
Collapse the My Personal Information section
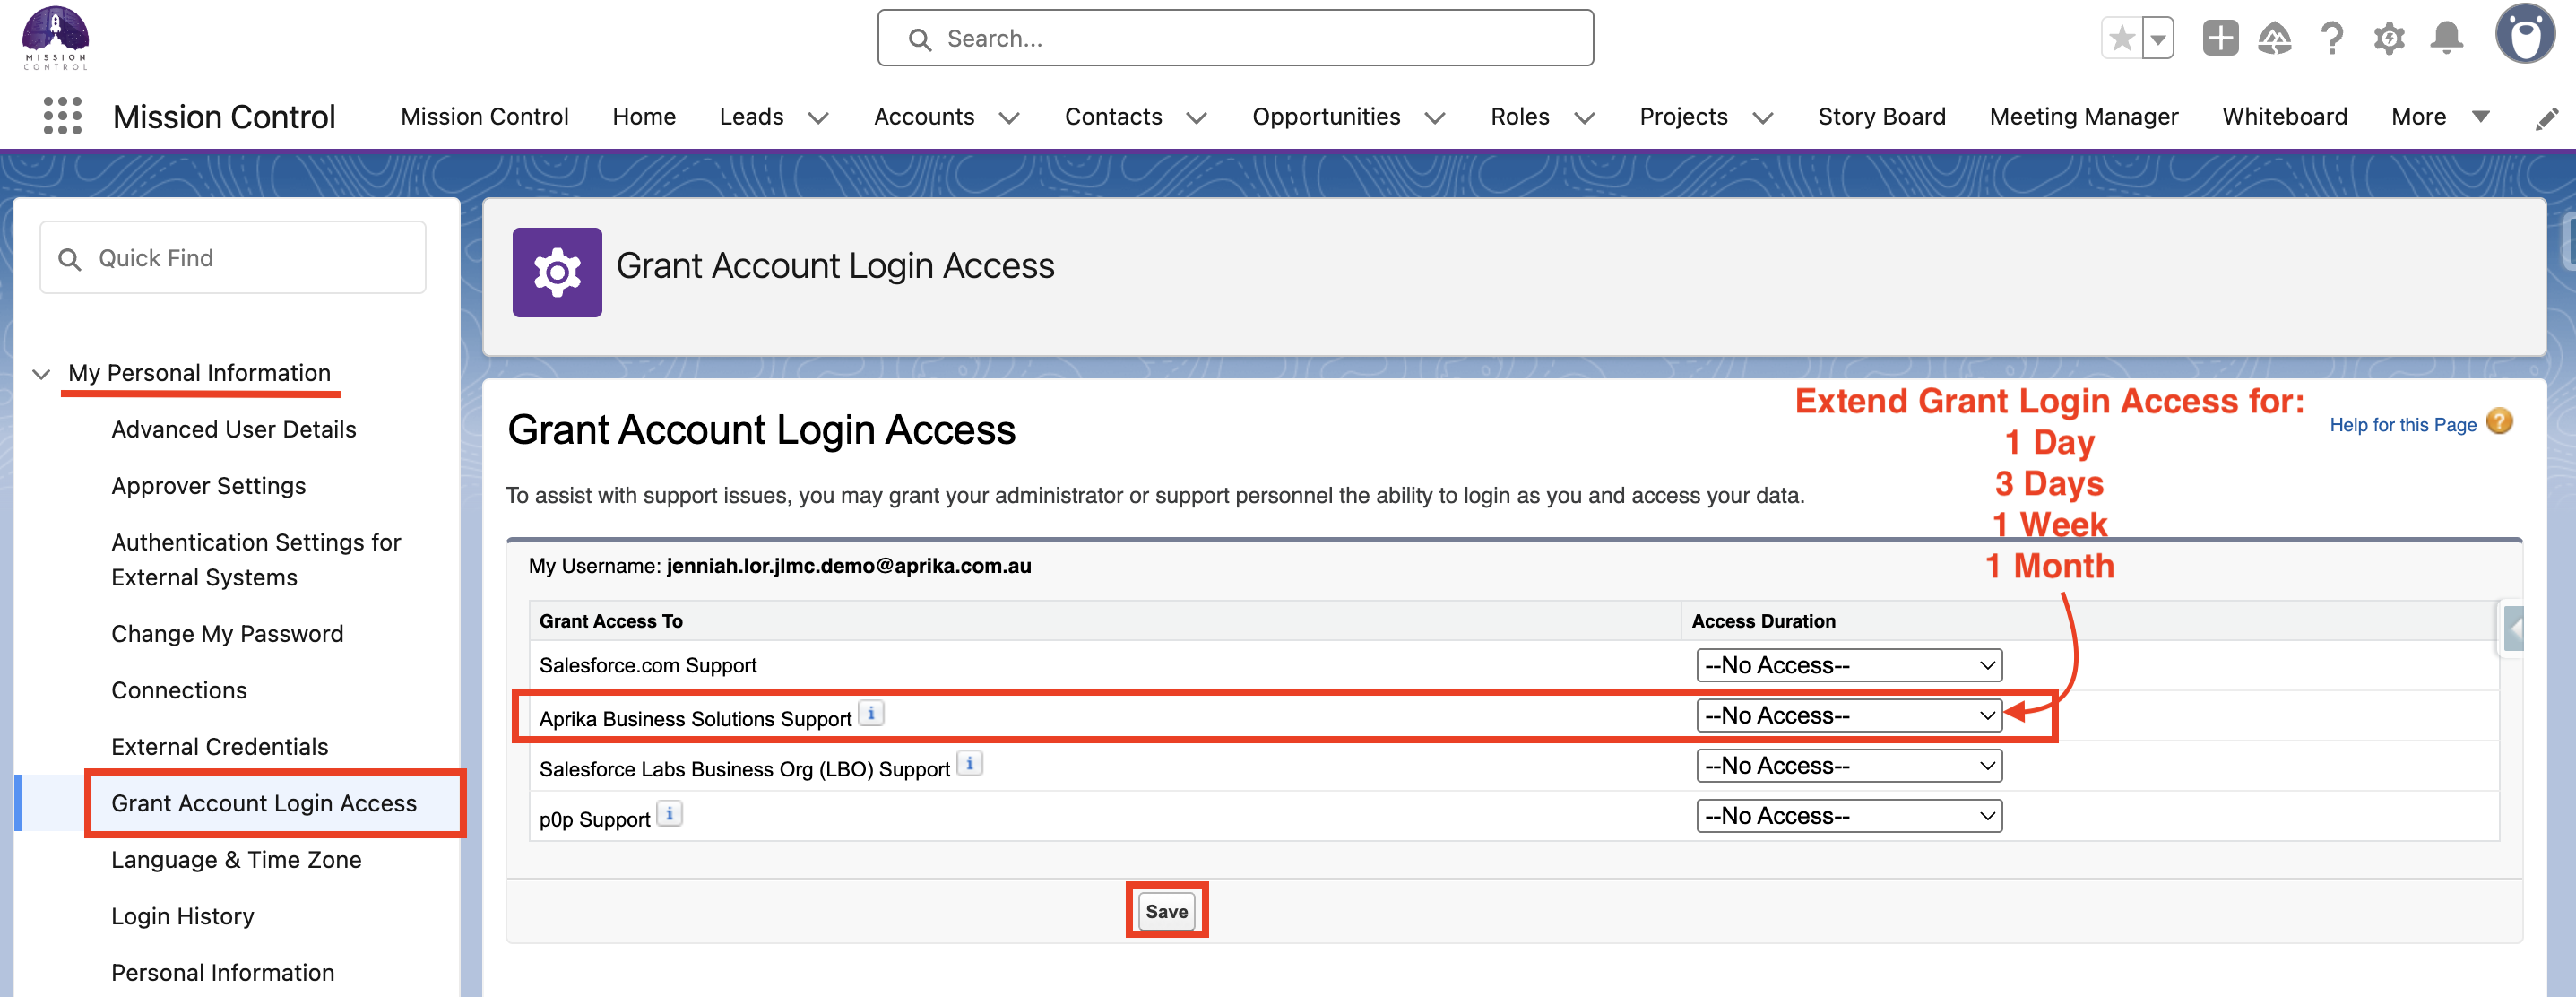coord(41,374)
